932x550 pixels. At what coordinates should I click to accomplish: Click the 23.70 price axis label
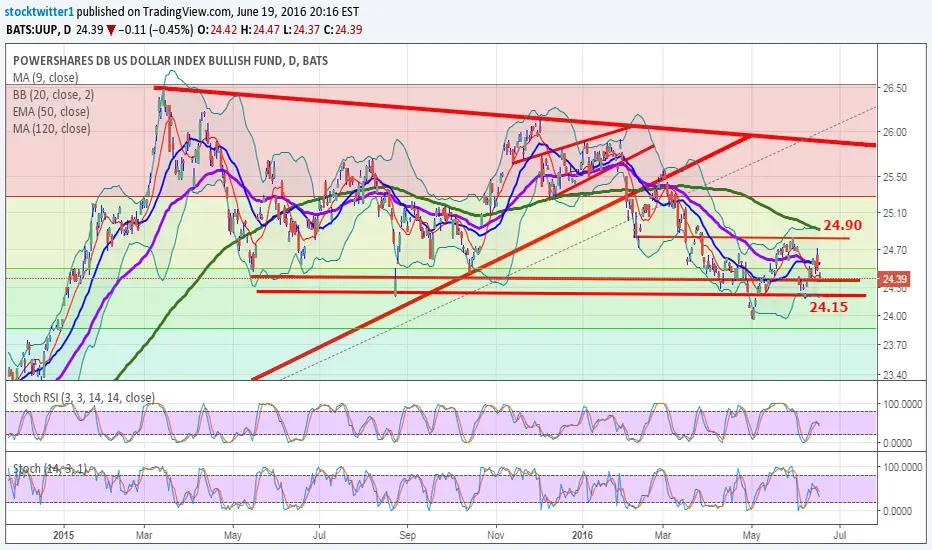[x=895, y=345]
